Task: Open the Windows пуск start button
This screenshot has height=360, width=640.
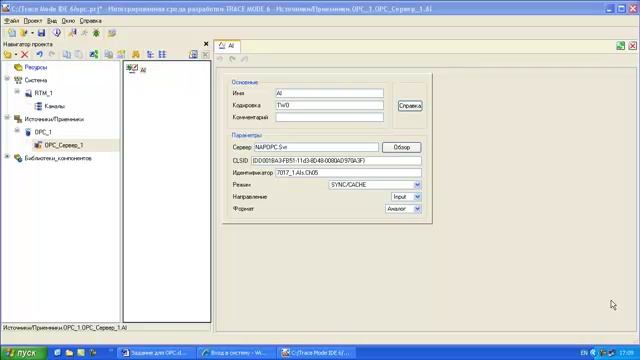Action: click(24, 353)
